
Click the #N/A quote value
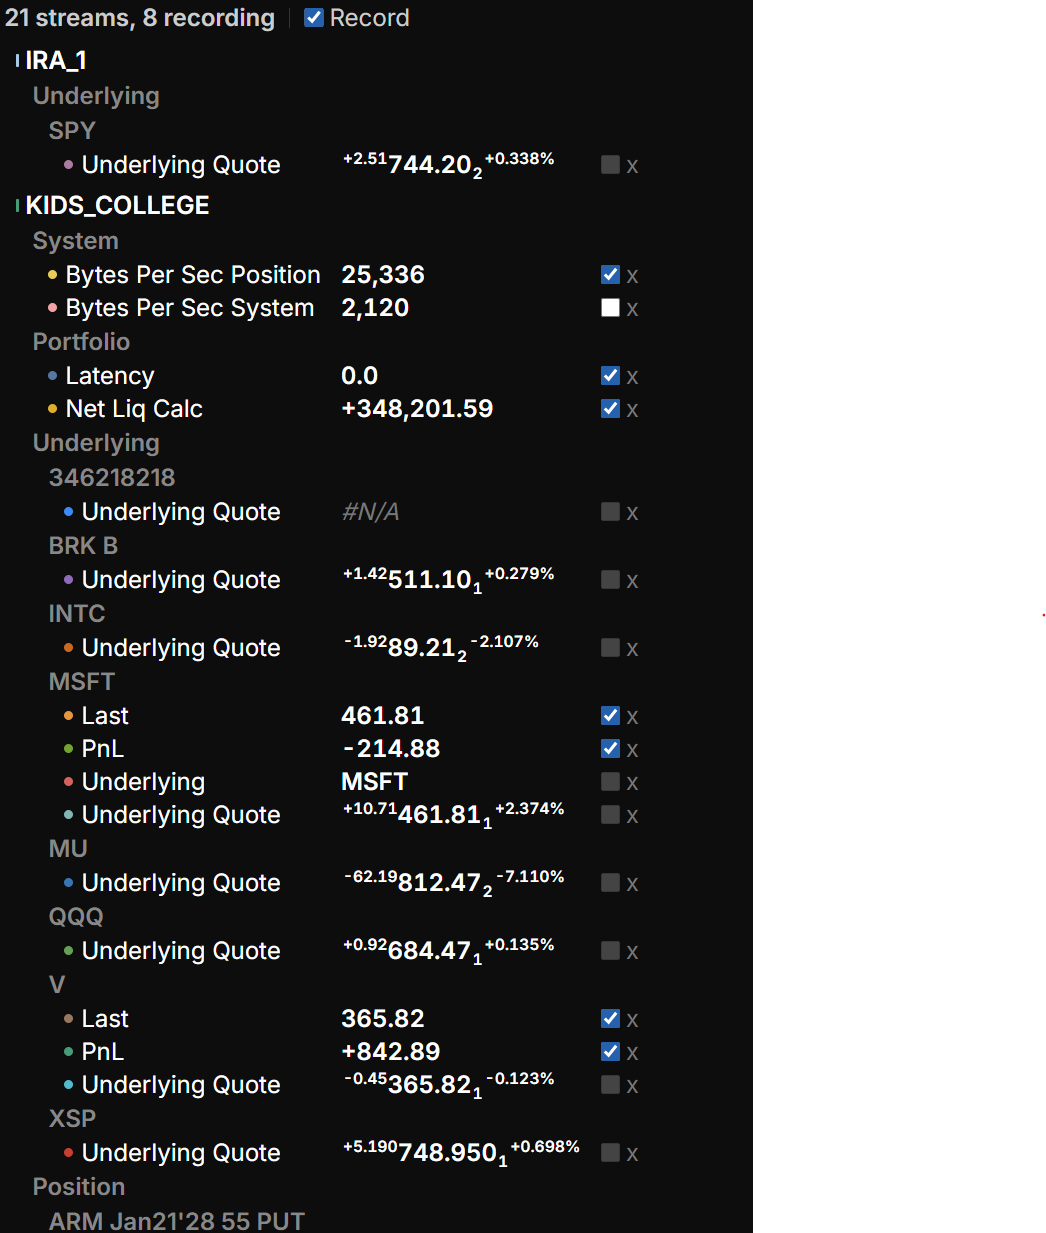[x=371, y=512]
